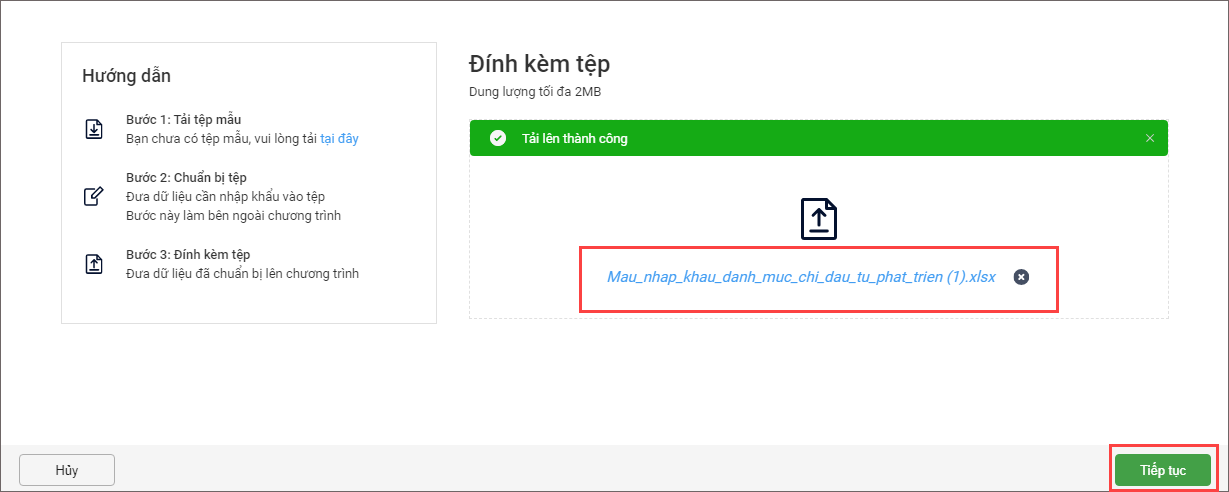The image size is (1229, 492).
Task: Click "Đưa dữ liệu đã chuẩn bị lên chương trình"
Action: click(x=242, y=273)
